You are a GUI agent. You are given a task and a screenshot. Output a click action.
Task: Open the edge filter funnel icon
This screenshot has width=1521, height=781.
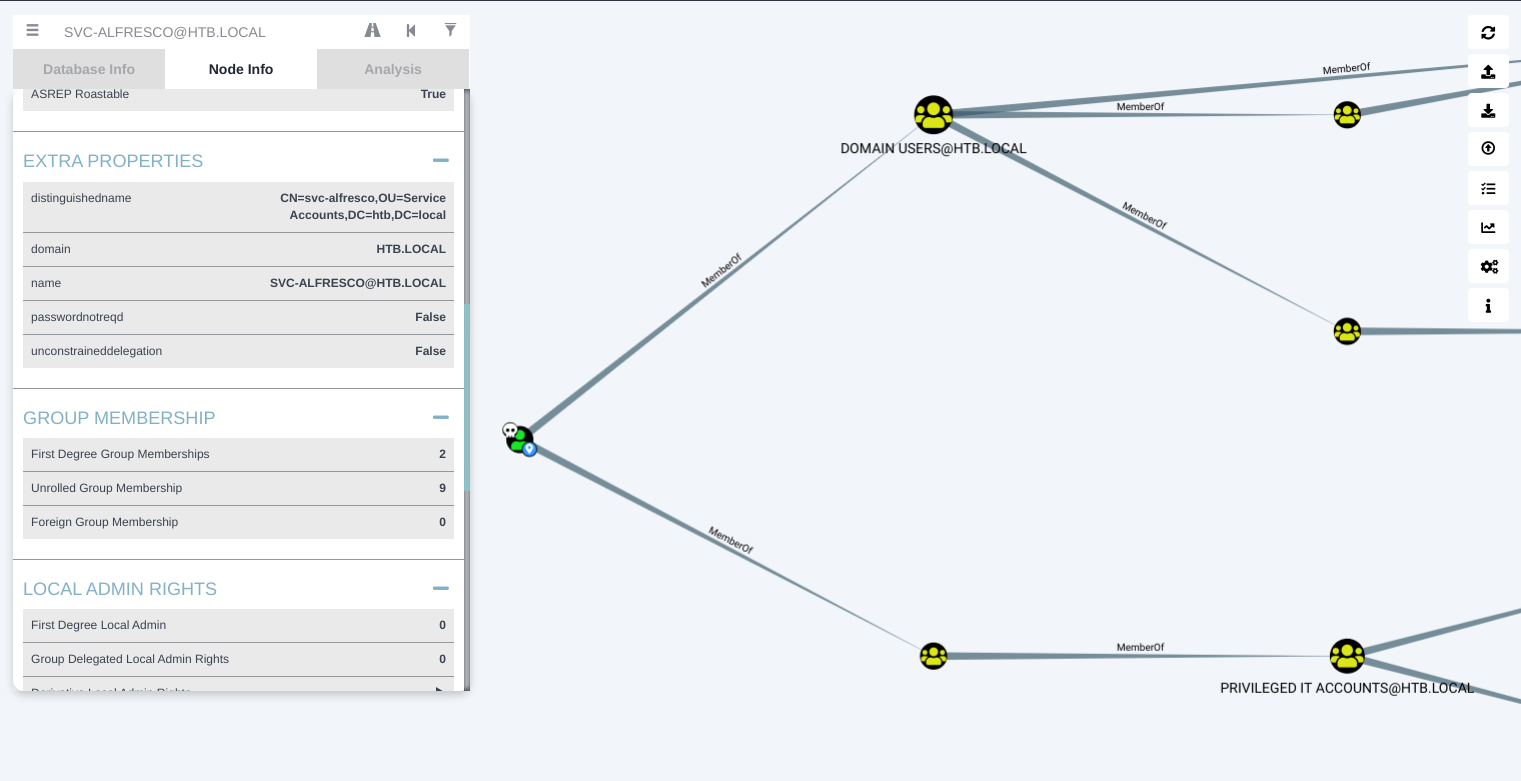click(x=450, y=31)
